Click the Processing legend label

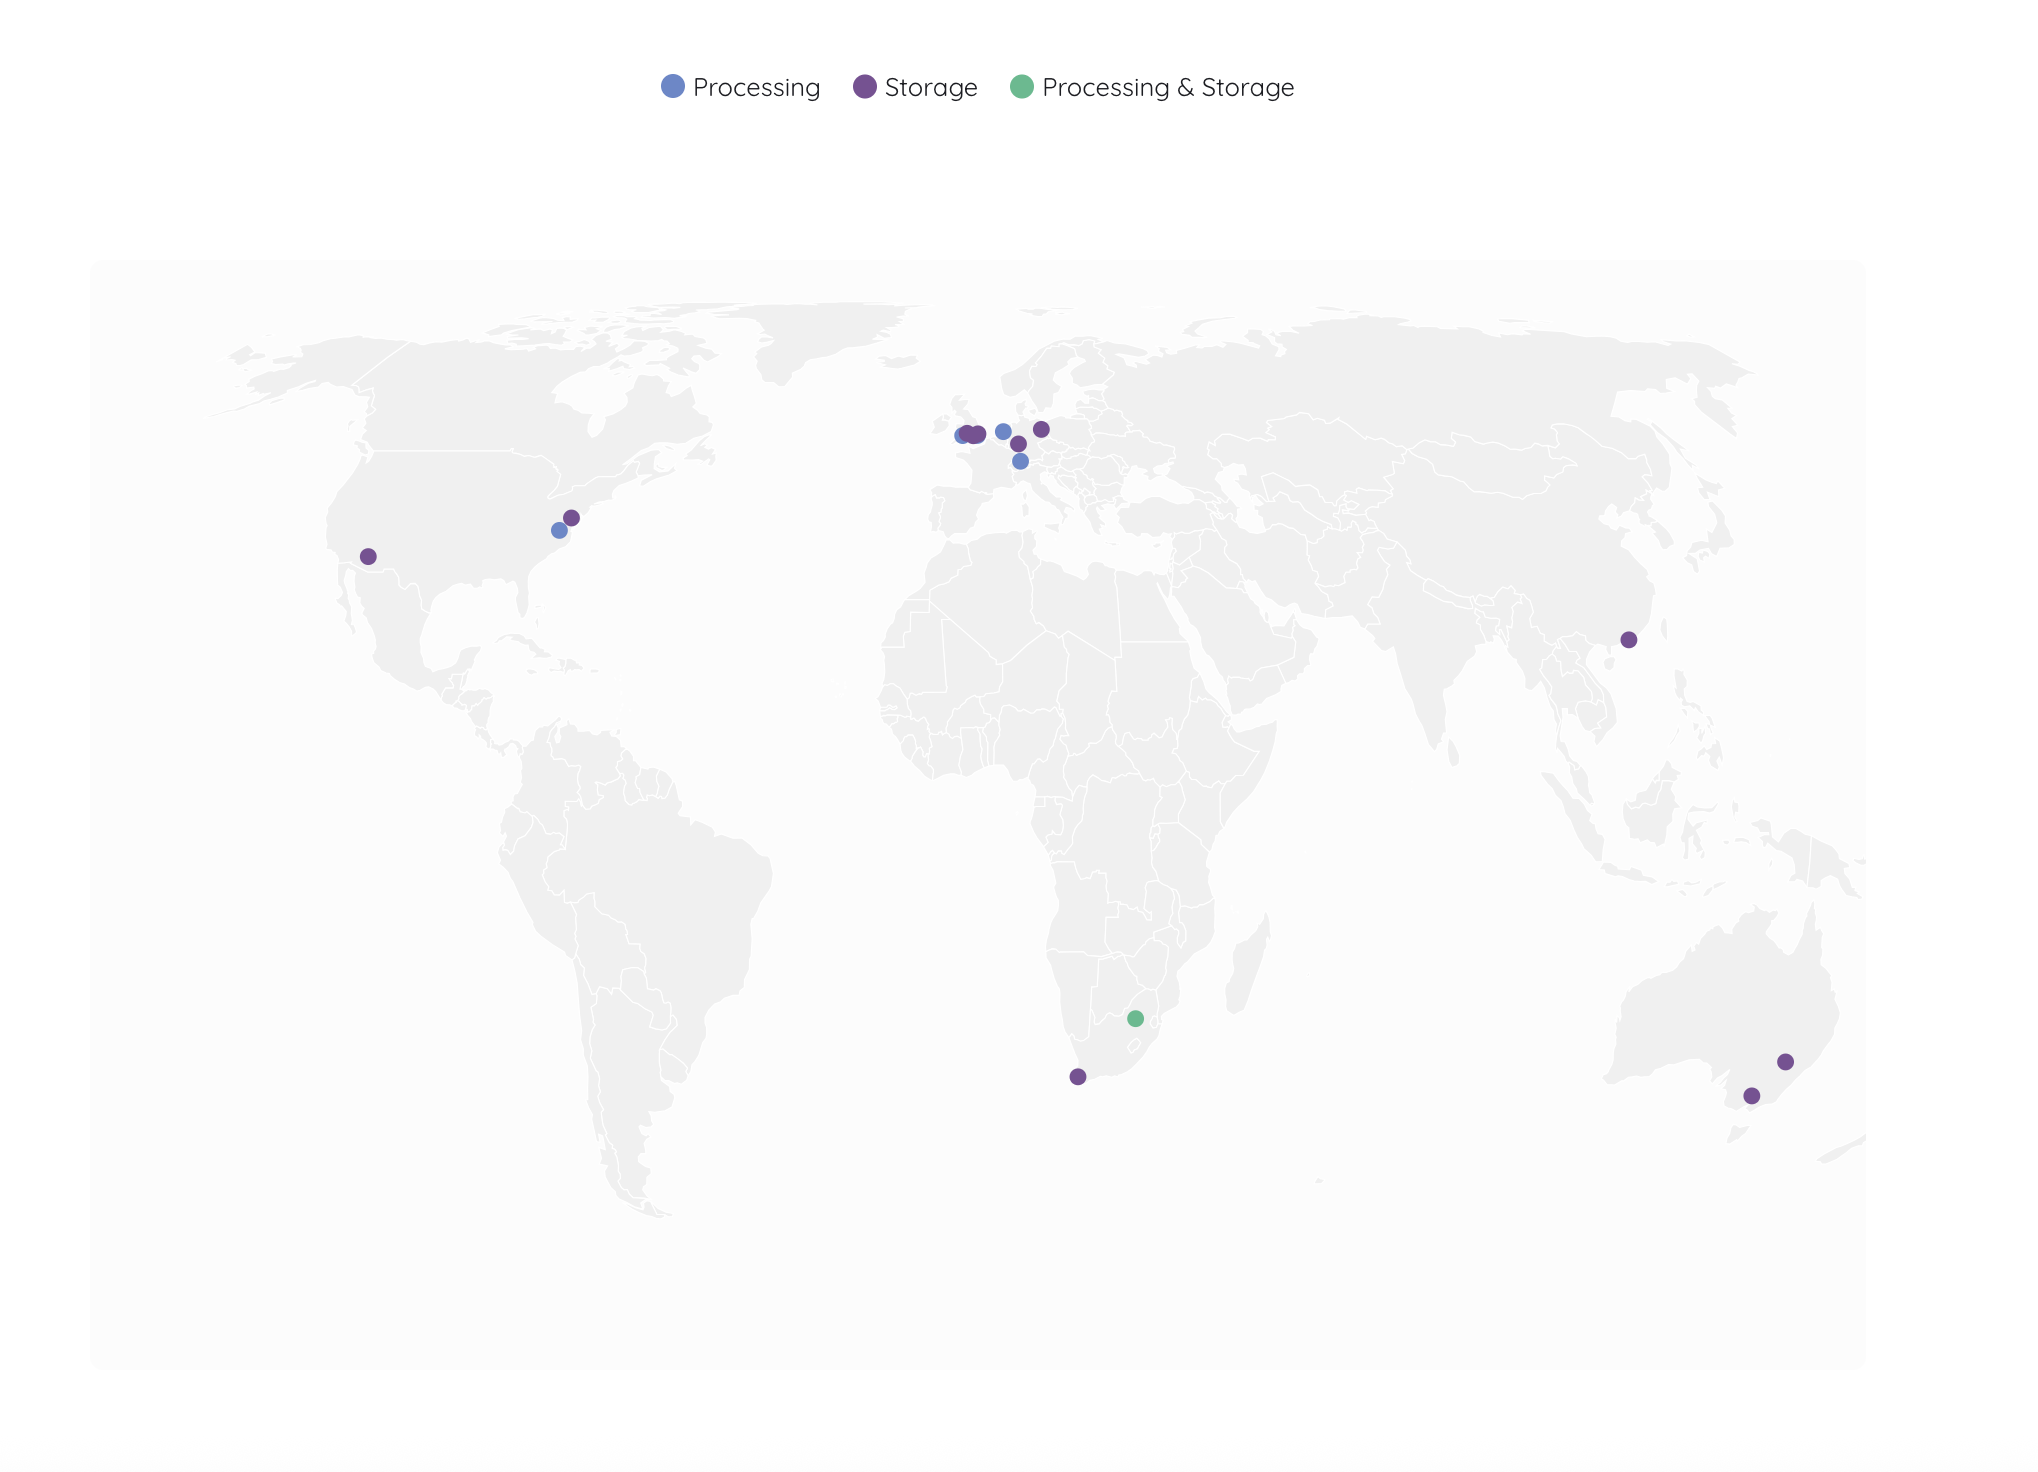pos(756,88)
